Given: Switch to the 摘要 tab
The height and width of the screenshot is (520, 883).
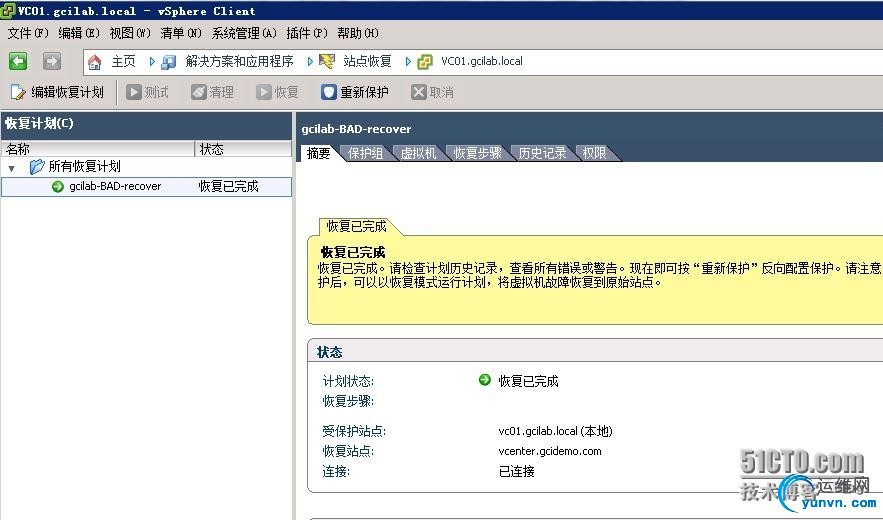Looking at the screenshot, I should click(x=319, y=153).
